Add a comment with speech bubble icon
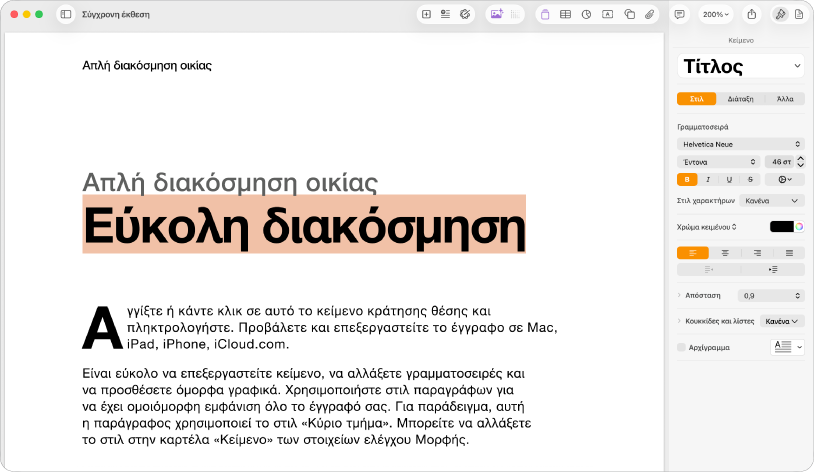The height and width of the screenshot is (473, 814). click(x=679, y=15)
